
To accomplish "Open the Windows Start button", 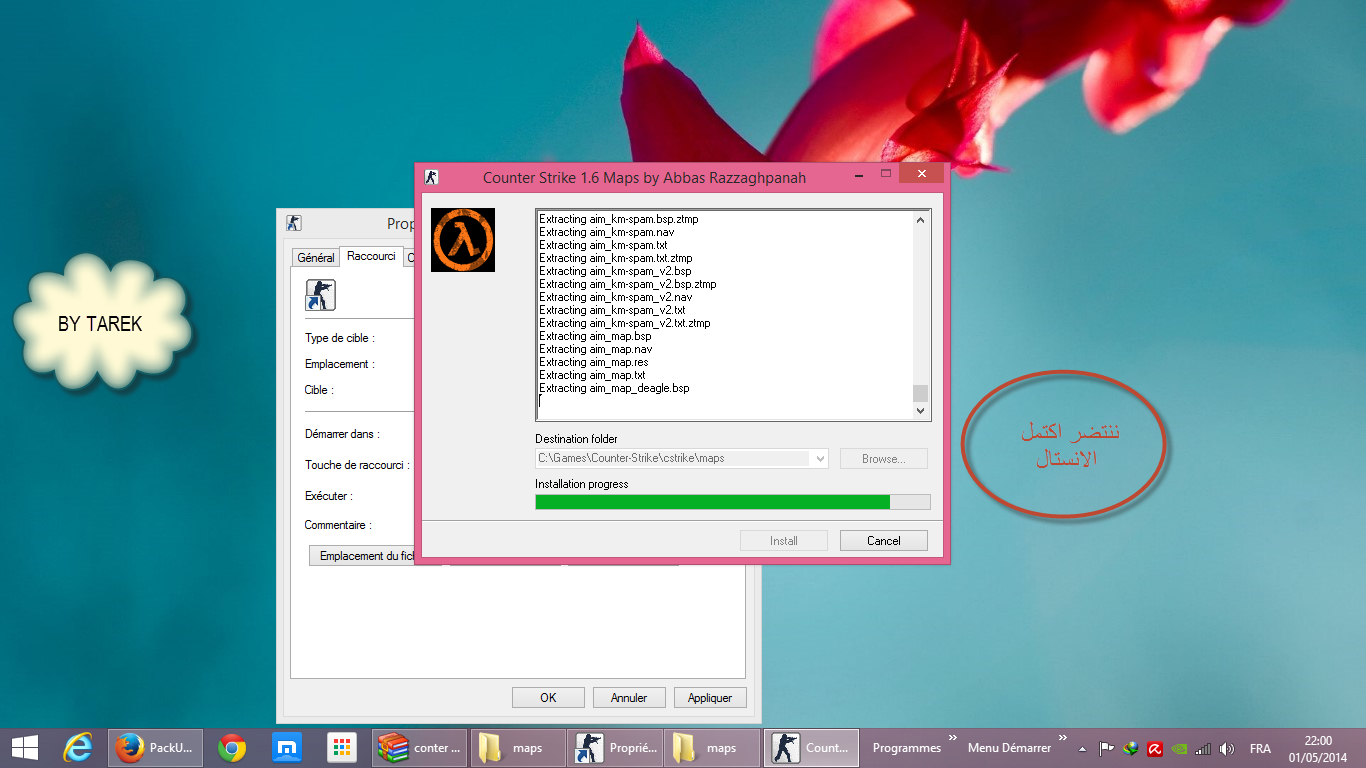I will pos(24,747).
